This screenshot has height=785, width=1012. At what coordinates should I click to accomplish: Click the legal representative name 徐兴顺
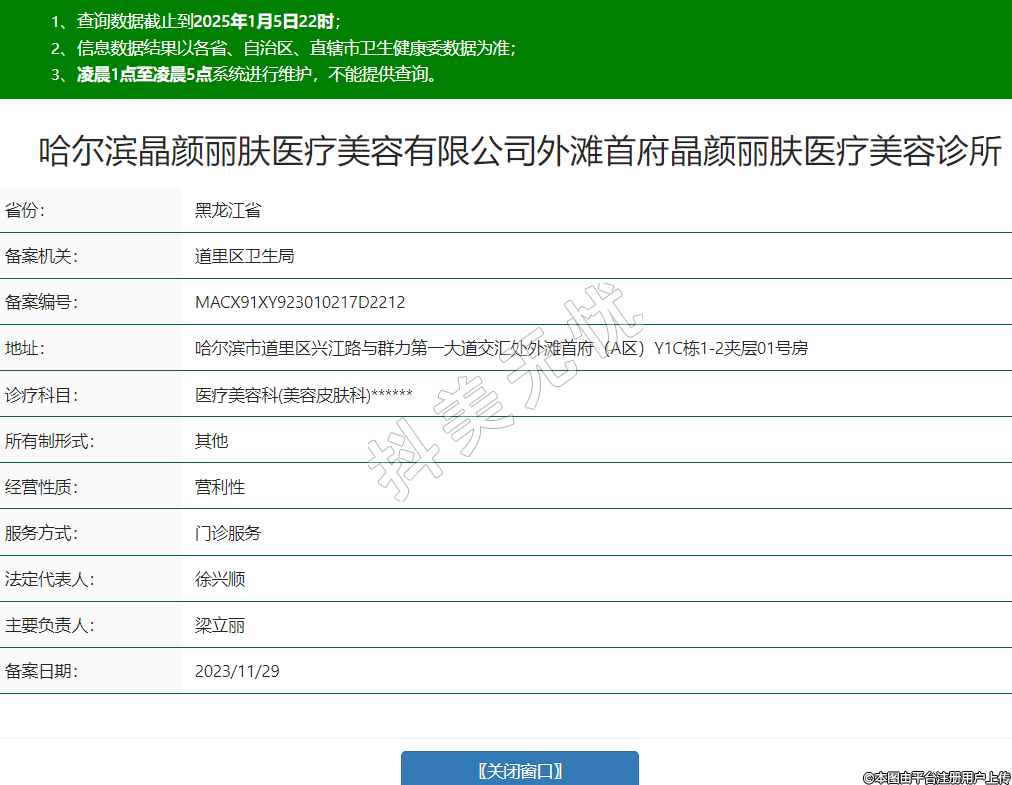pyautogui.click(x=219, y=579)
